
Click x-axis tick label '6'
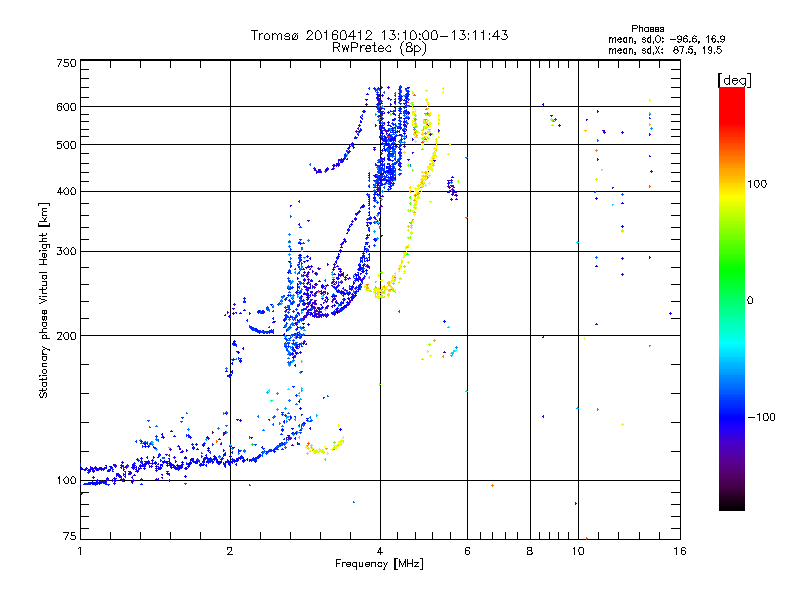467,551
